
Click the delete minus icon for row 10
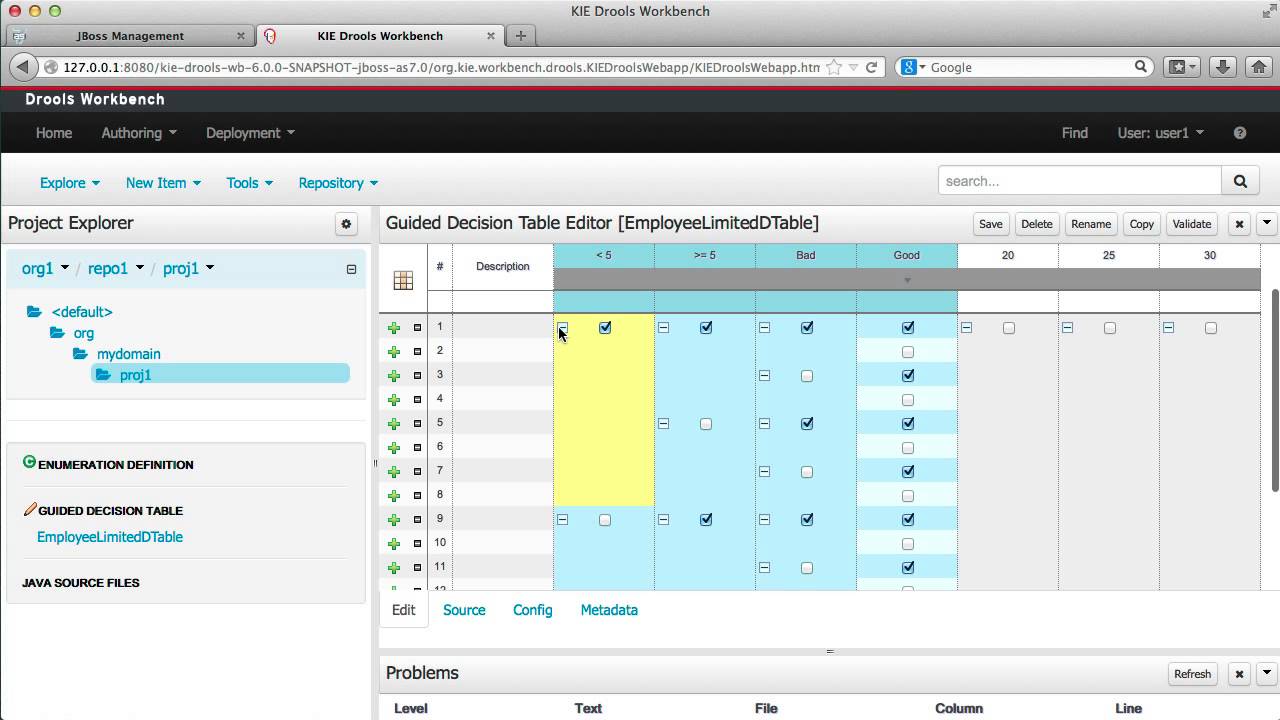click(418, 544)
